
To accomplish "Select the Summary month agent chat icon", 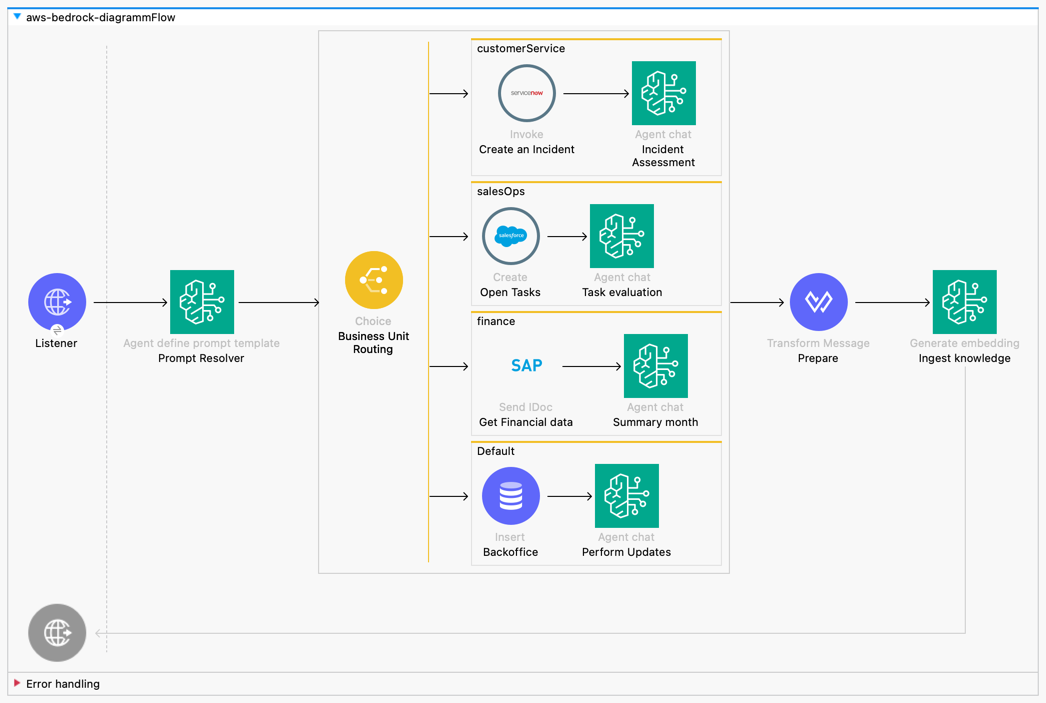I will [656, 366].
